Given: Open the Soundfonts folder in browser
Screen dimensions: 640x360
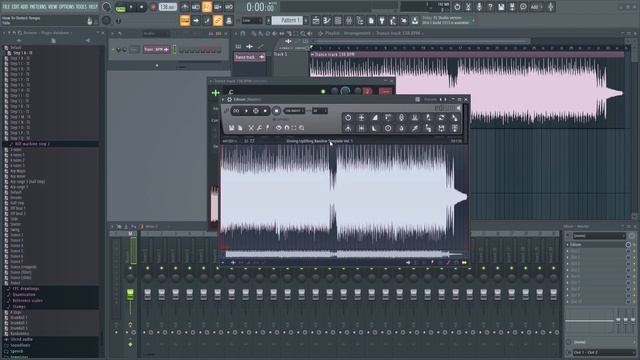Looking at the screenshot, I should (20, 345).
